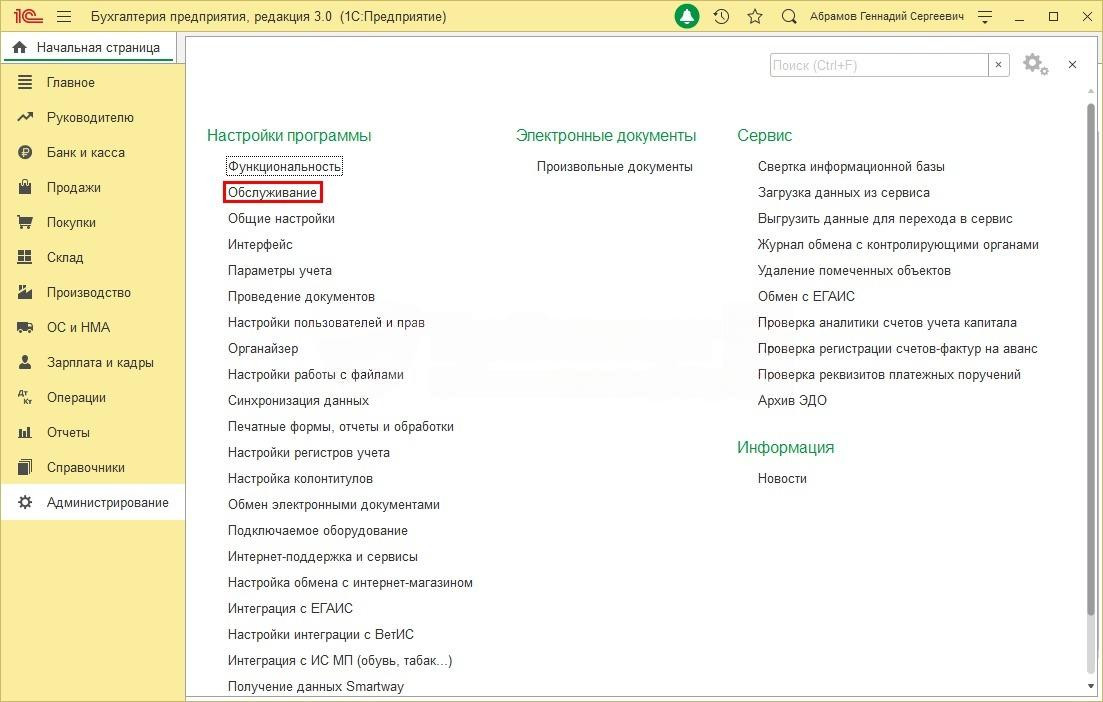Open Подключаемое оборудование

318,531
